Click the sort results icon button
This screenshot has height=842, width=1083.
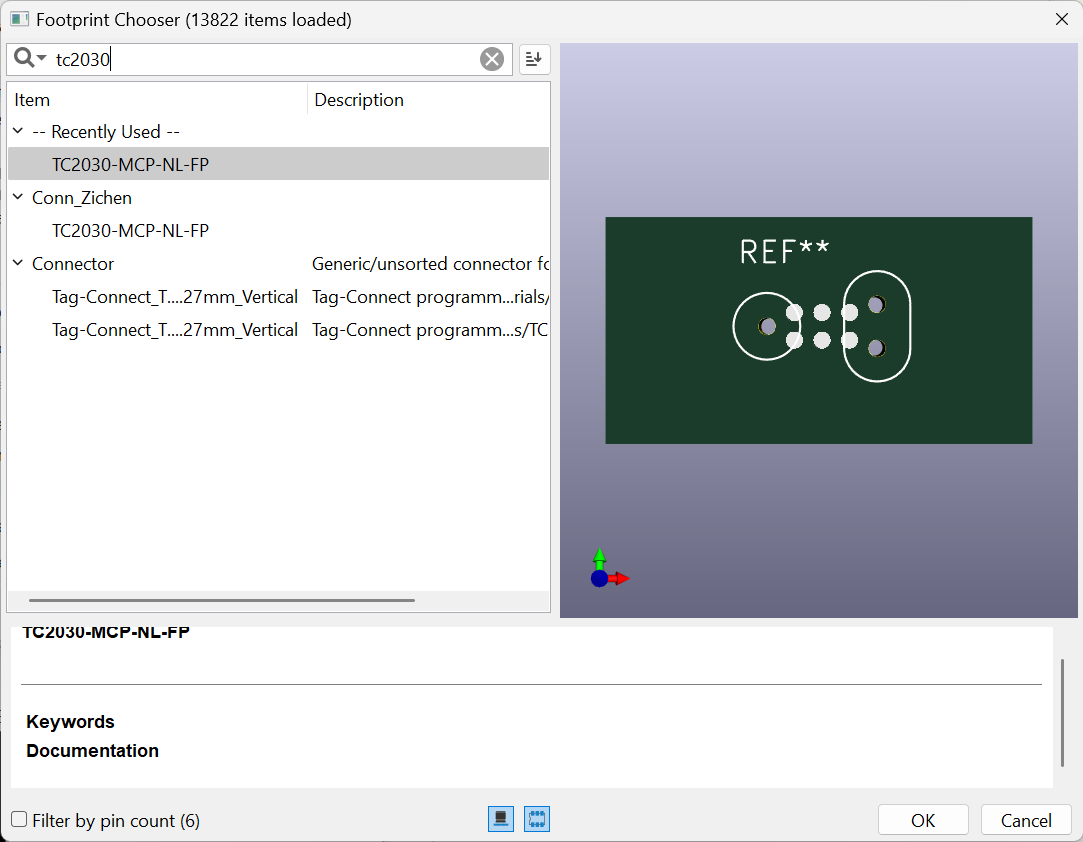(x=535, y=60)
